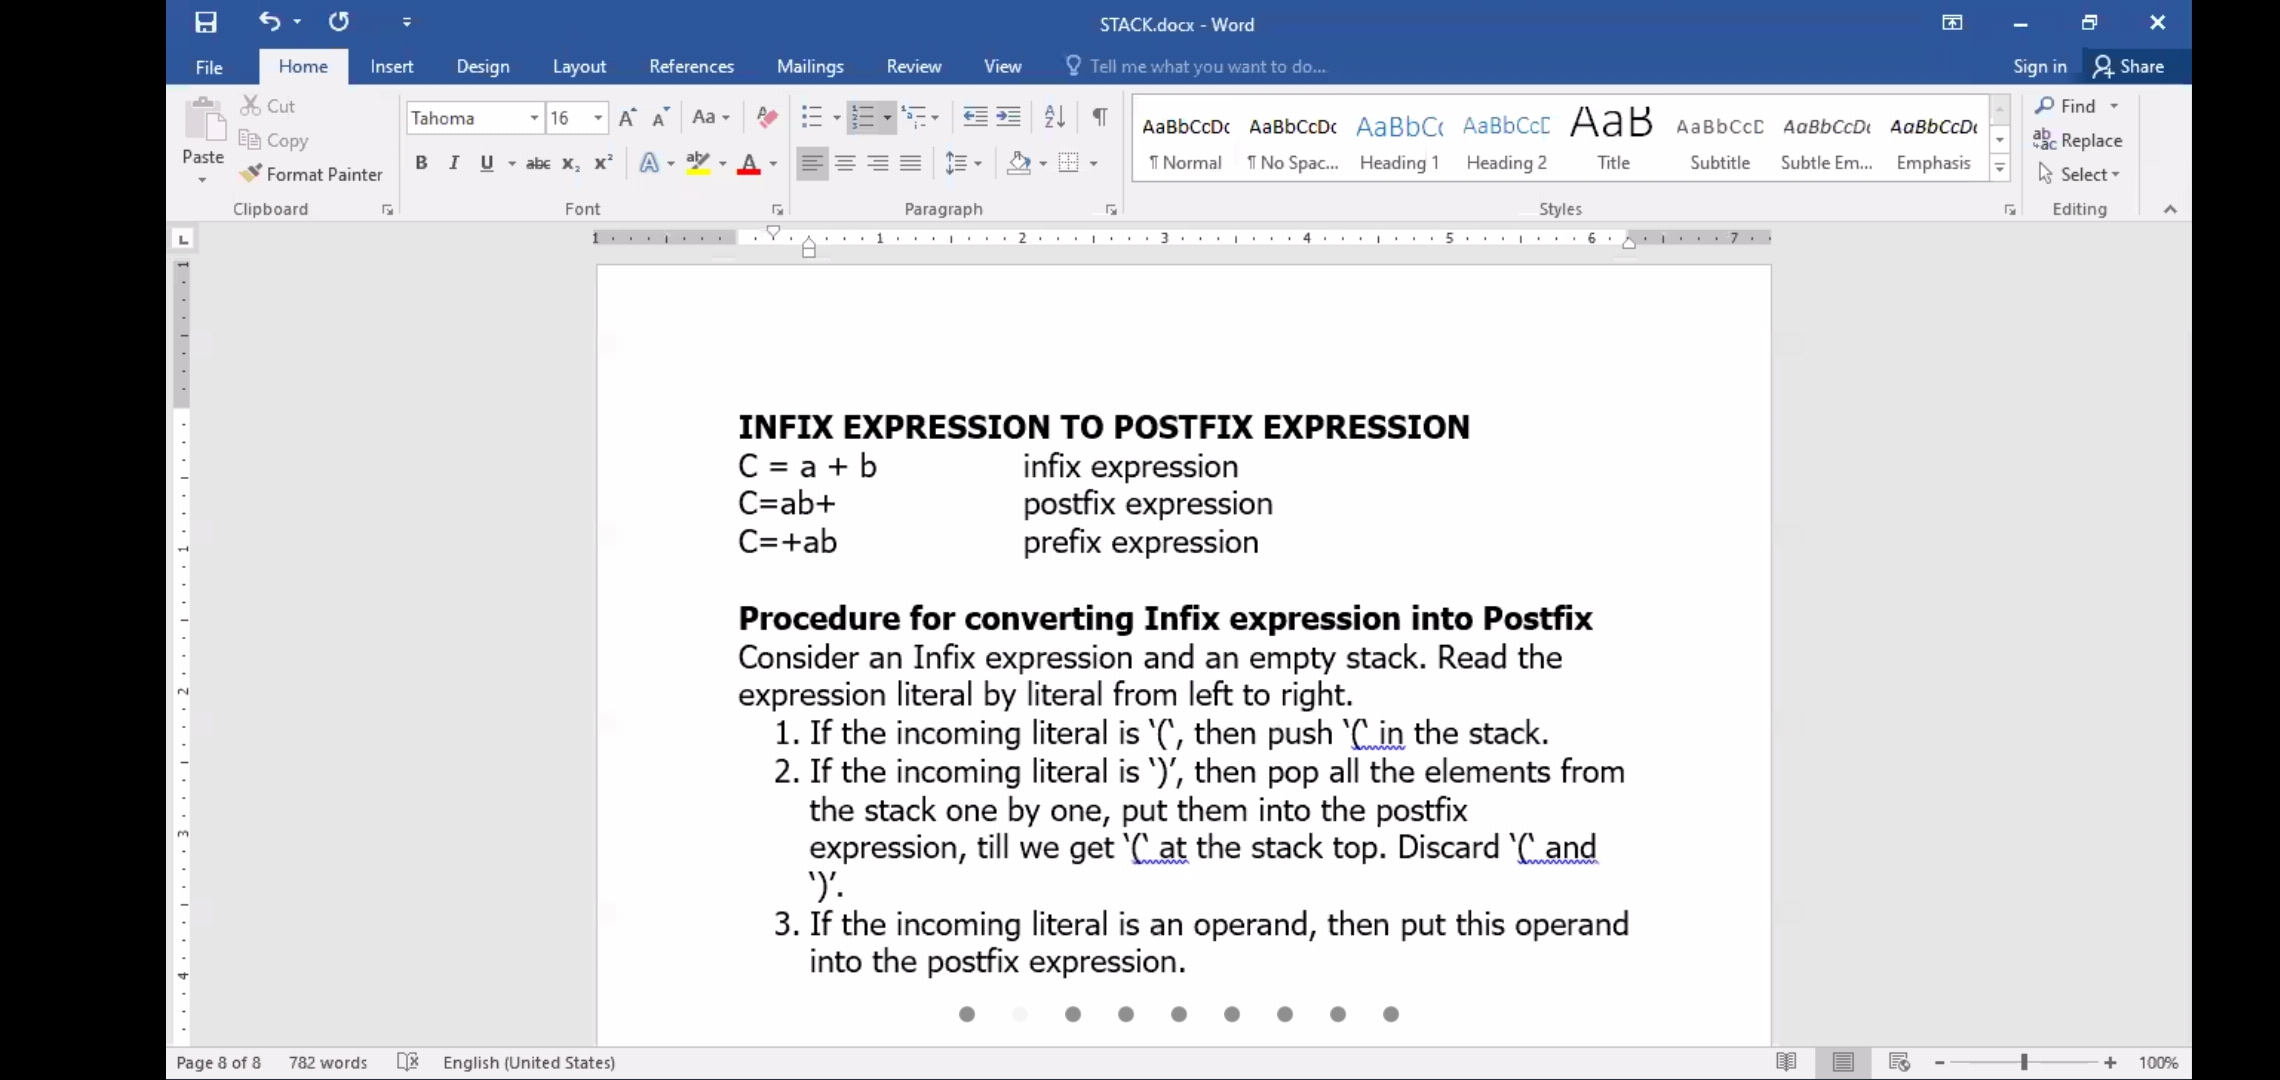Click the Share button

pyautogui.click(x=2129, y=66)
